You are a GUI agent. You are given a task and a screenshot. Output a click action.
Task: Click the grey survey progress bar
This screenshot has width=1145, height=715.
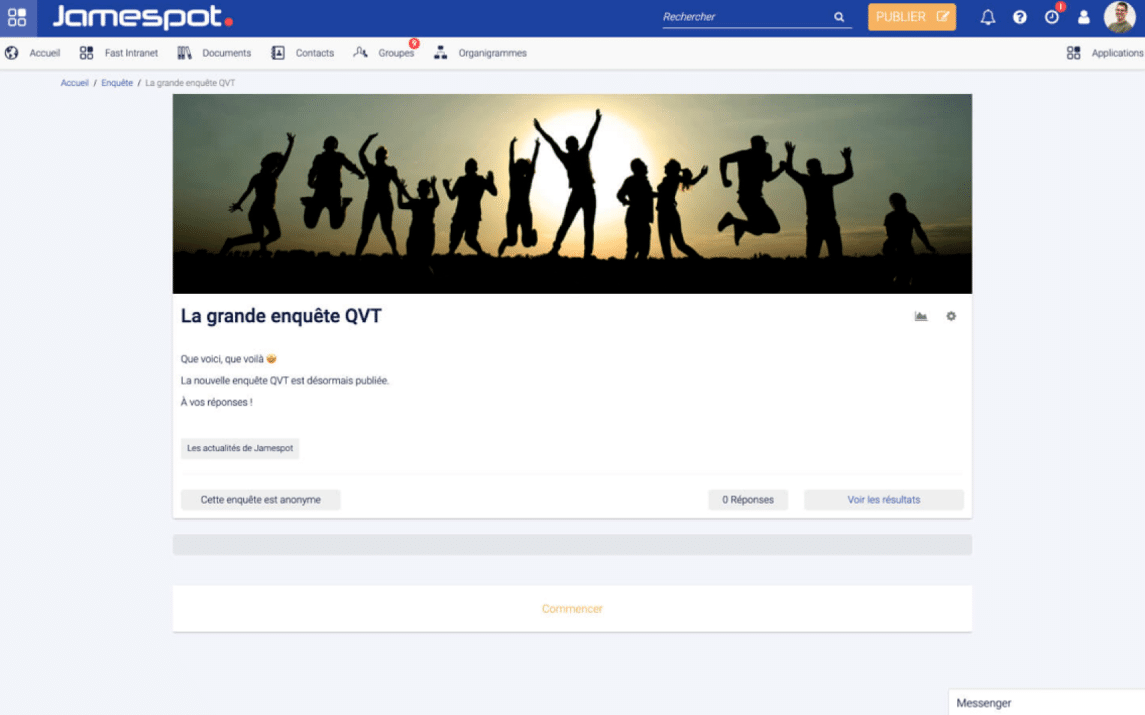point(572,545)
